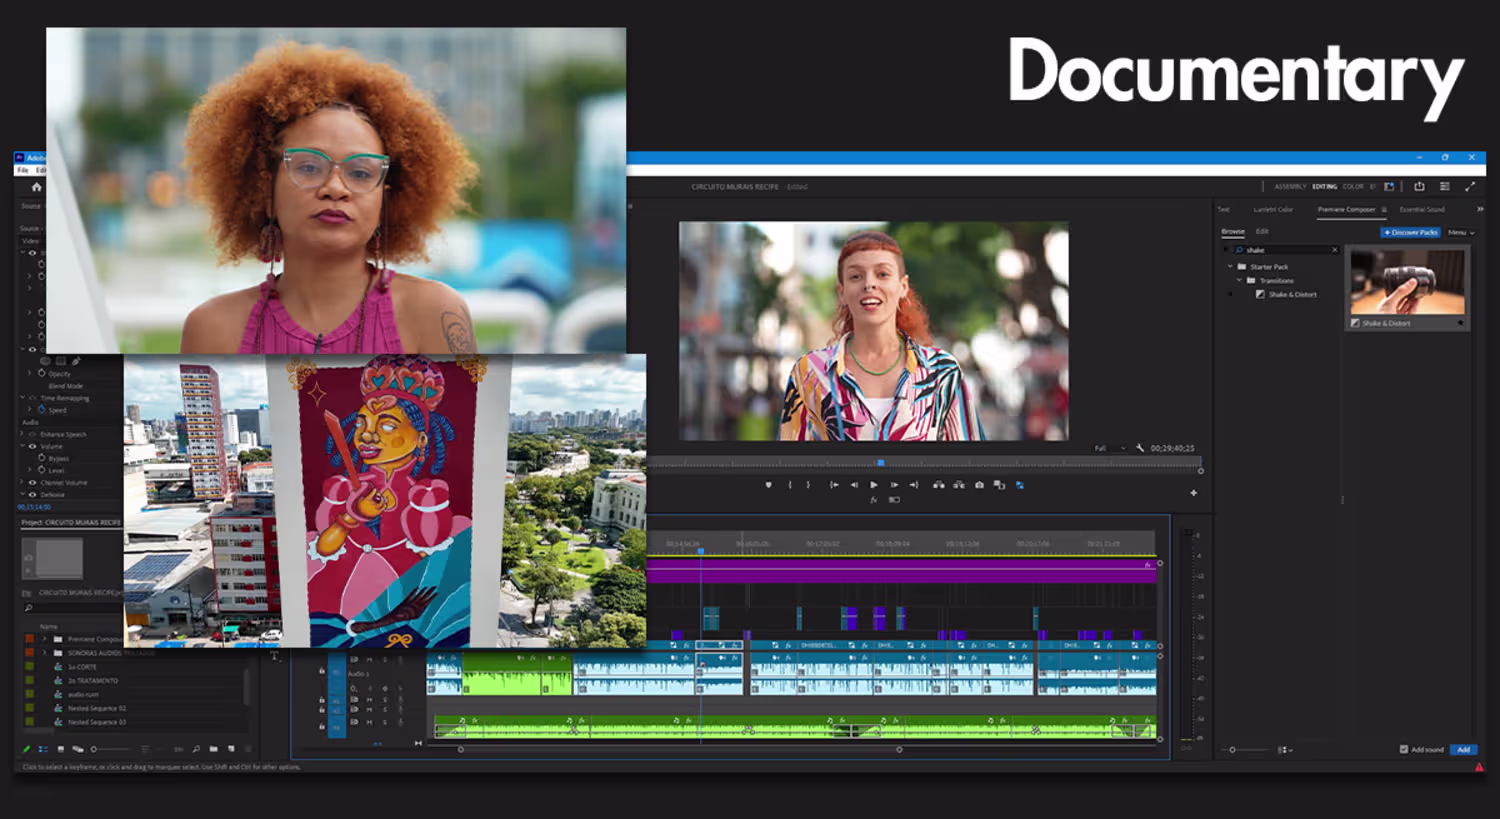Expand the Opacity property
1500x819 pixels.
30,373
